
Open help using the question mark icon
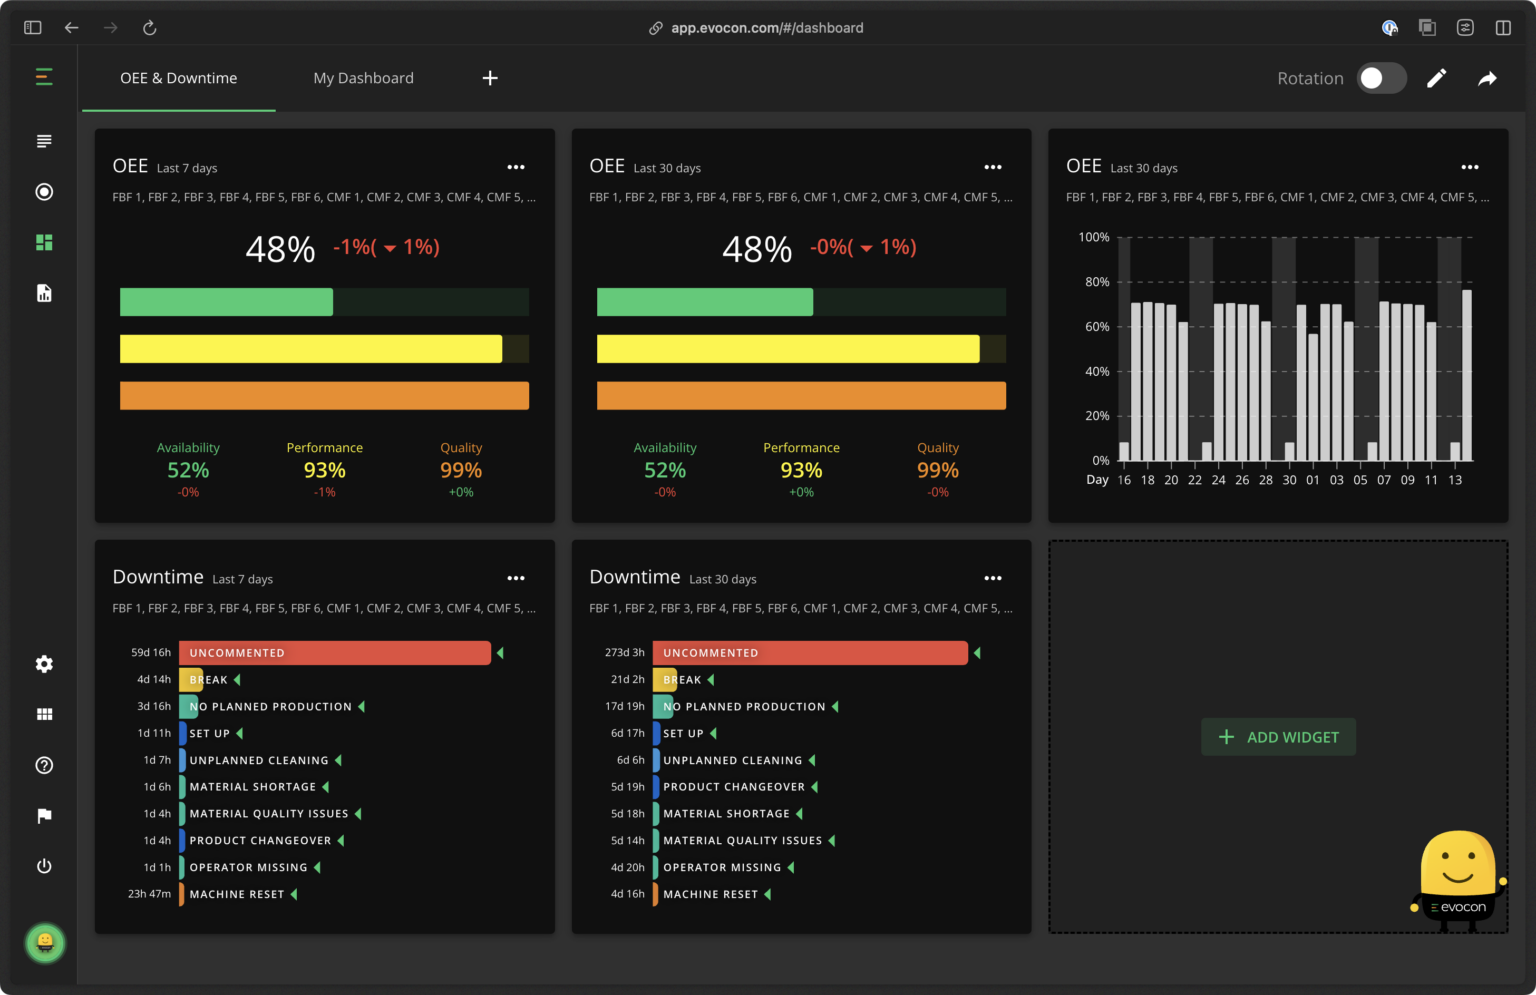pos(44,765)
